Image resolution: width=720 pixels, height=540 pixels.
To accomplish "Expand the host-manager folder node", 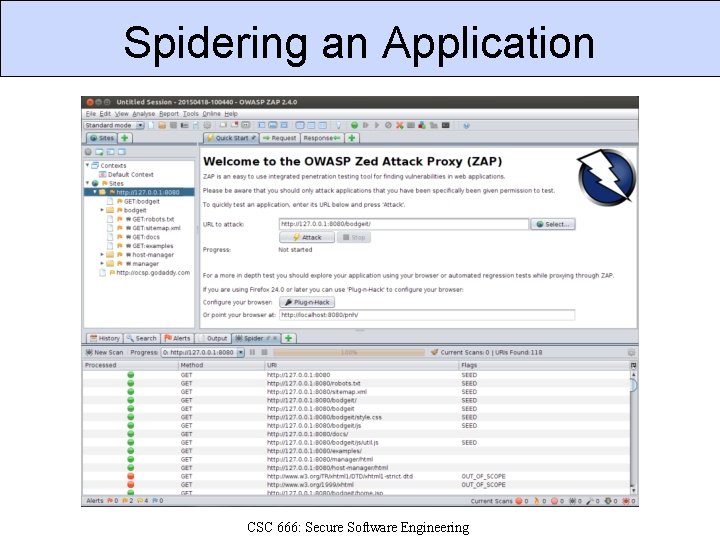I will (x=102, y=254).
